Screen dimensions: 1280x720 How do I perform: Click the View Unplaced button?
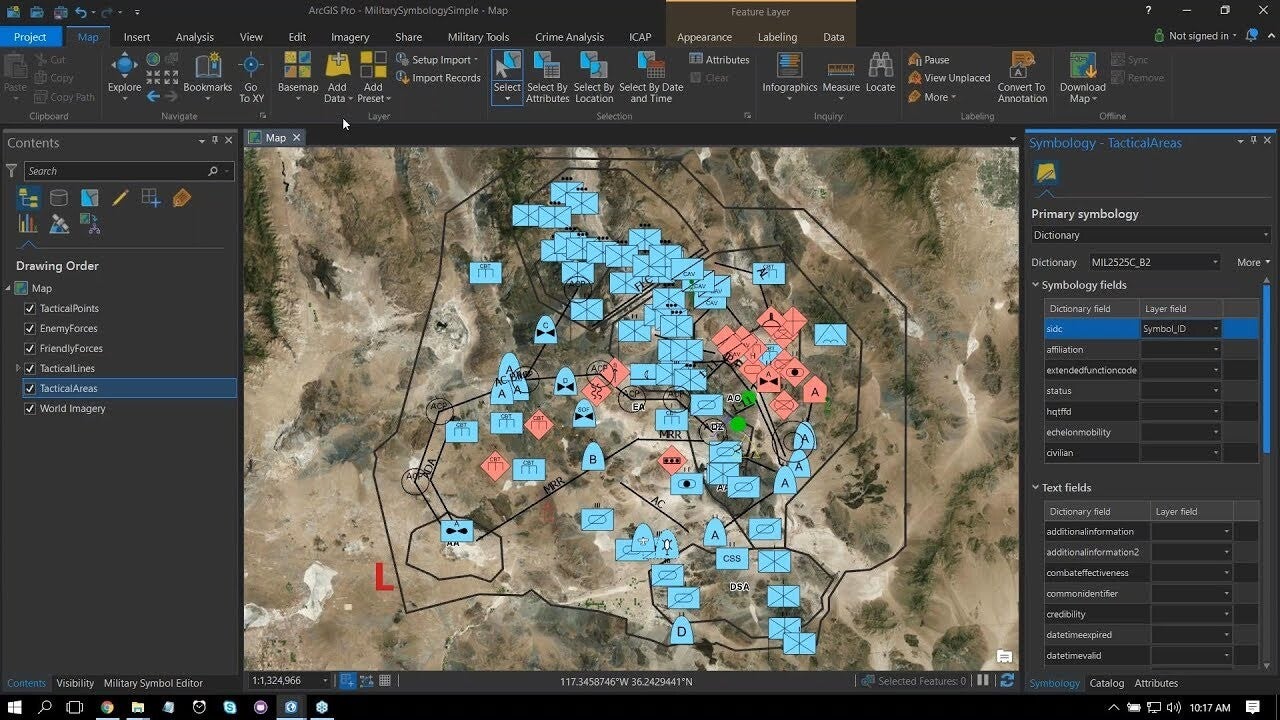pyautogui.click(x=949, y=78)
